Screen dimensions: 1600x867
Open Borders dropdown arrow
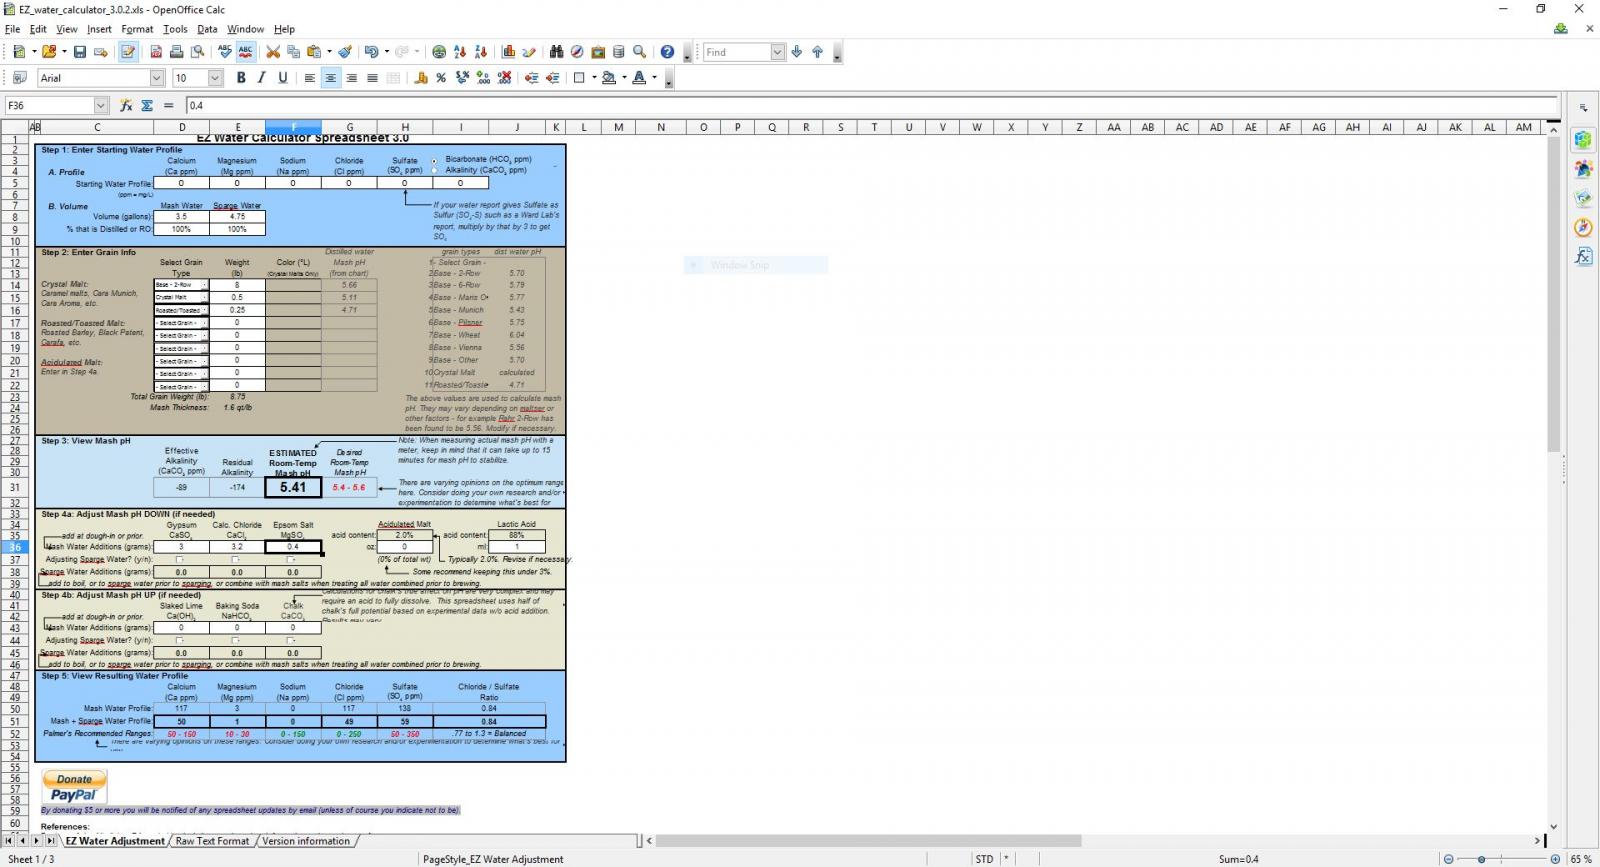pyautogui.click(x=594, y=78)
